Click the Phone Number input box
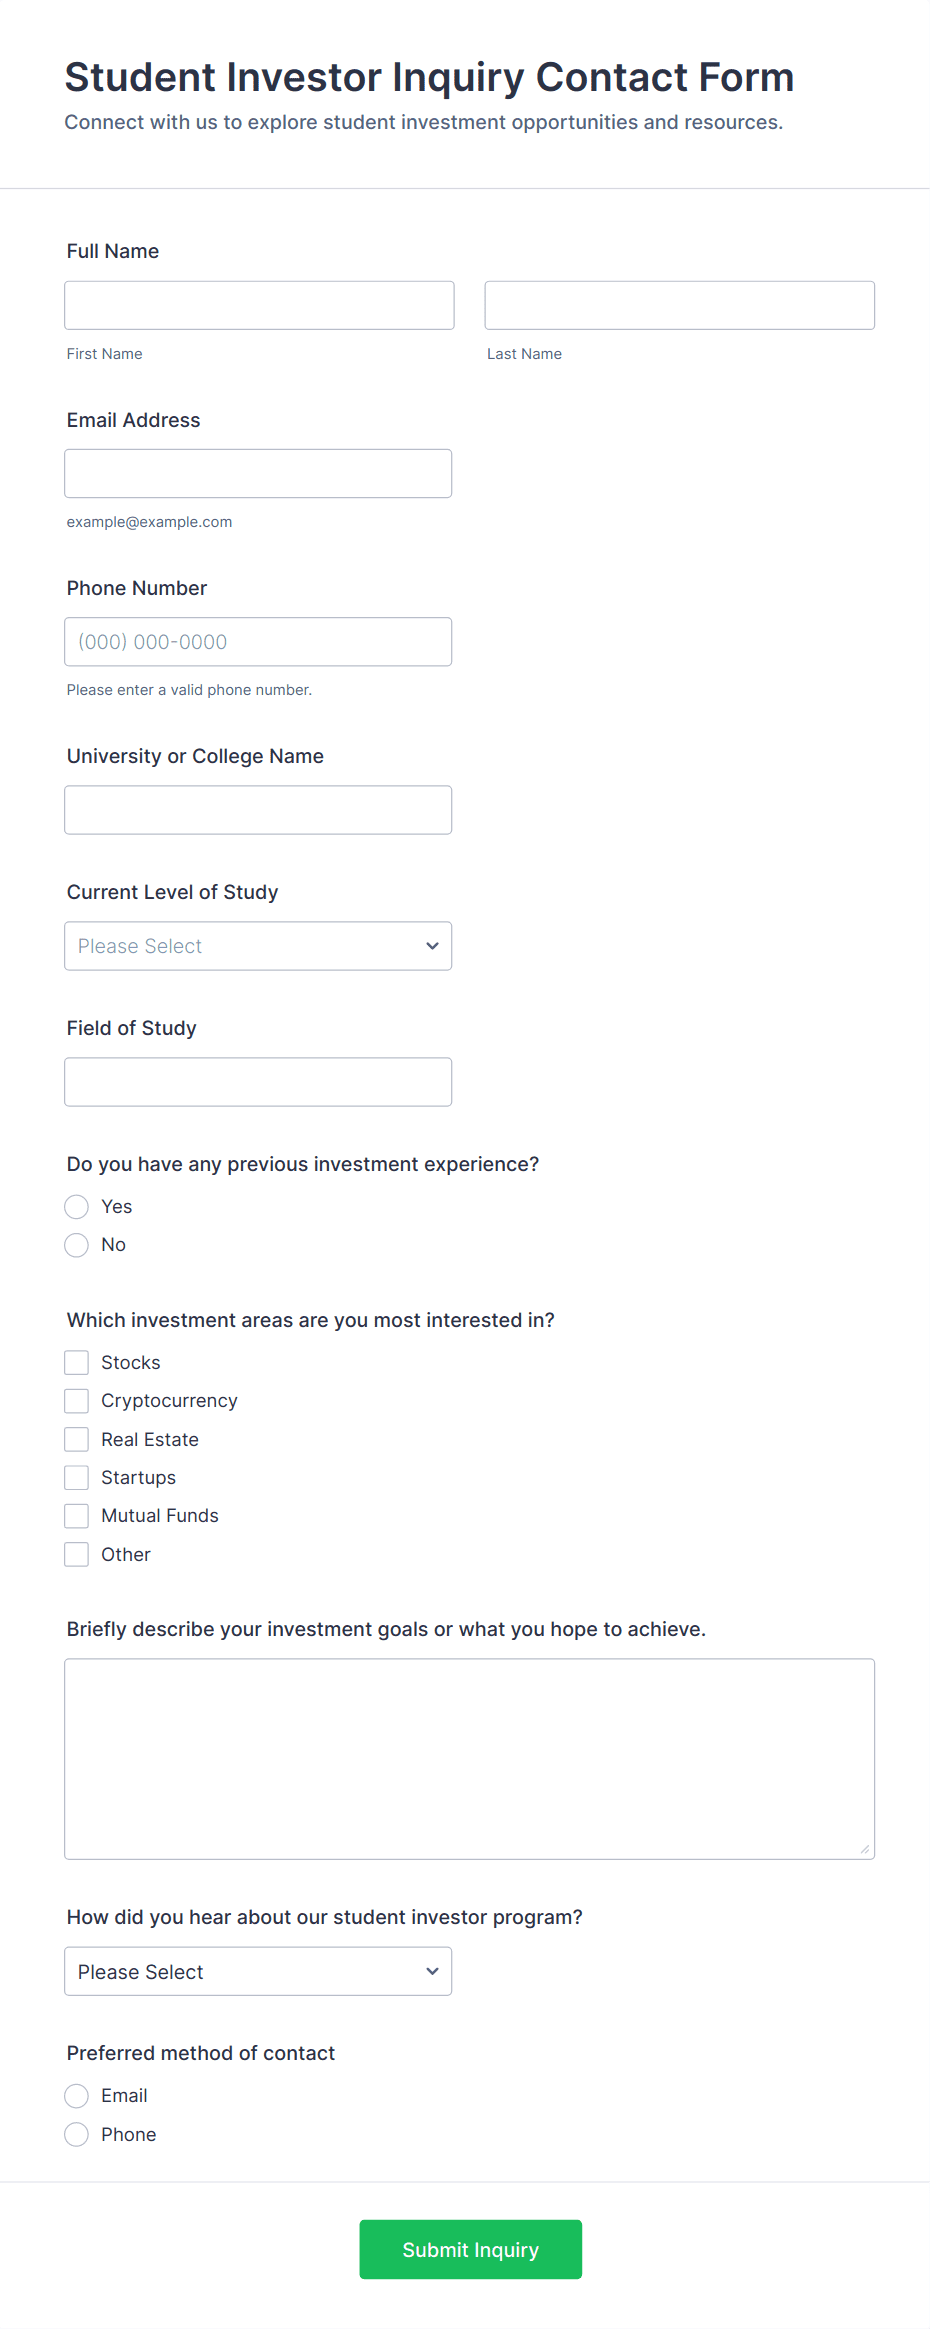The height and width of the screenshot is (2329, 930). coord(258,642)
